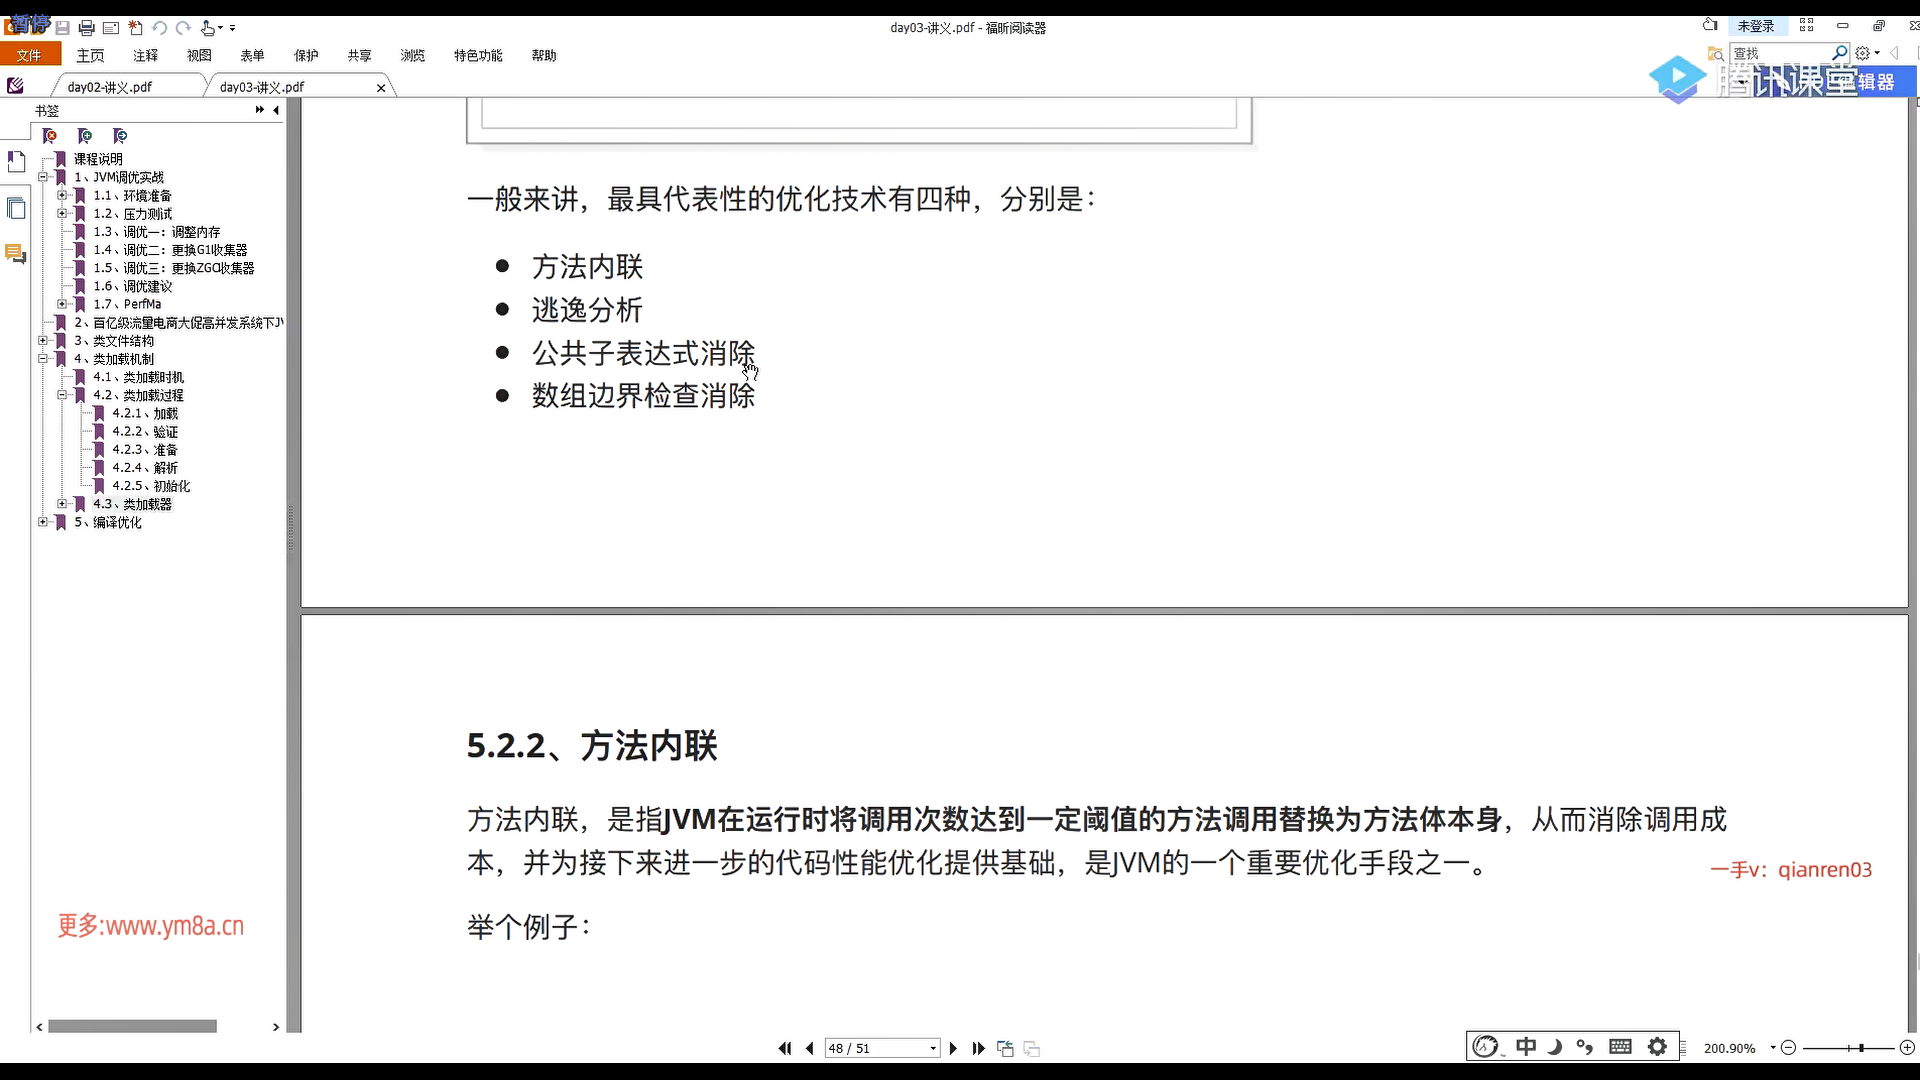The image size is (1920, 1080).
Task: Toggle the IME punctuation mode button
Action: pyautogui.click(x=1585, y=1046)
